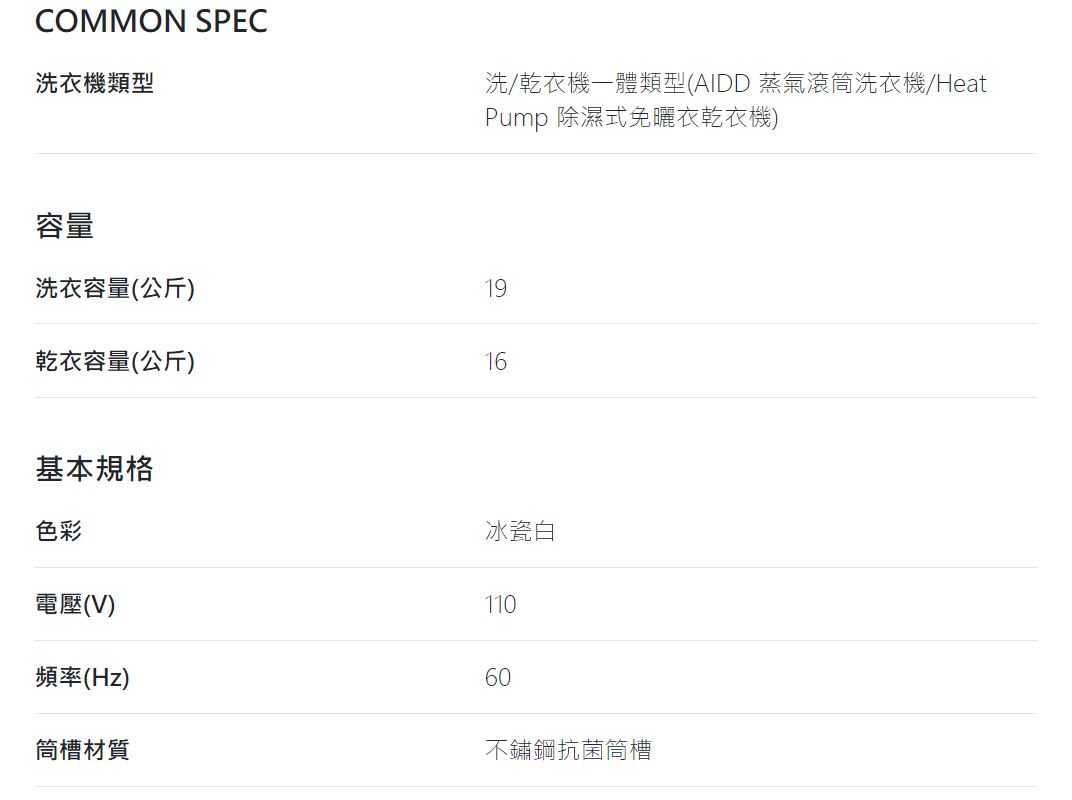The width and height of the screenshot is (1072, 800).
Task: Click the washer type description starting 洗/乾衣機一體類型
Action: pyautogui.click(x=736, y=100)
